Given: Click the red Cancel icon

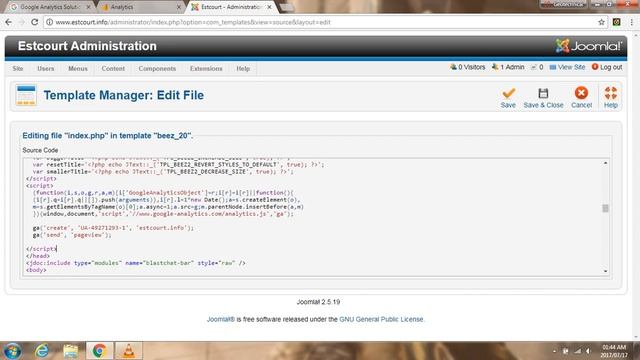Looking at the screenshot, I should [x=581, y=93].
